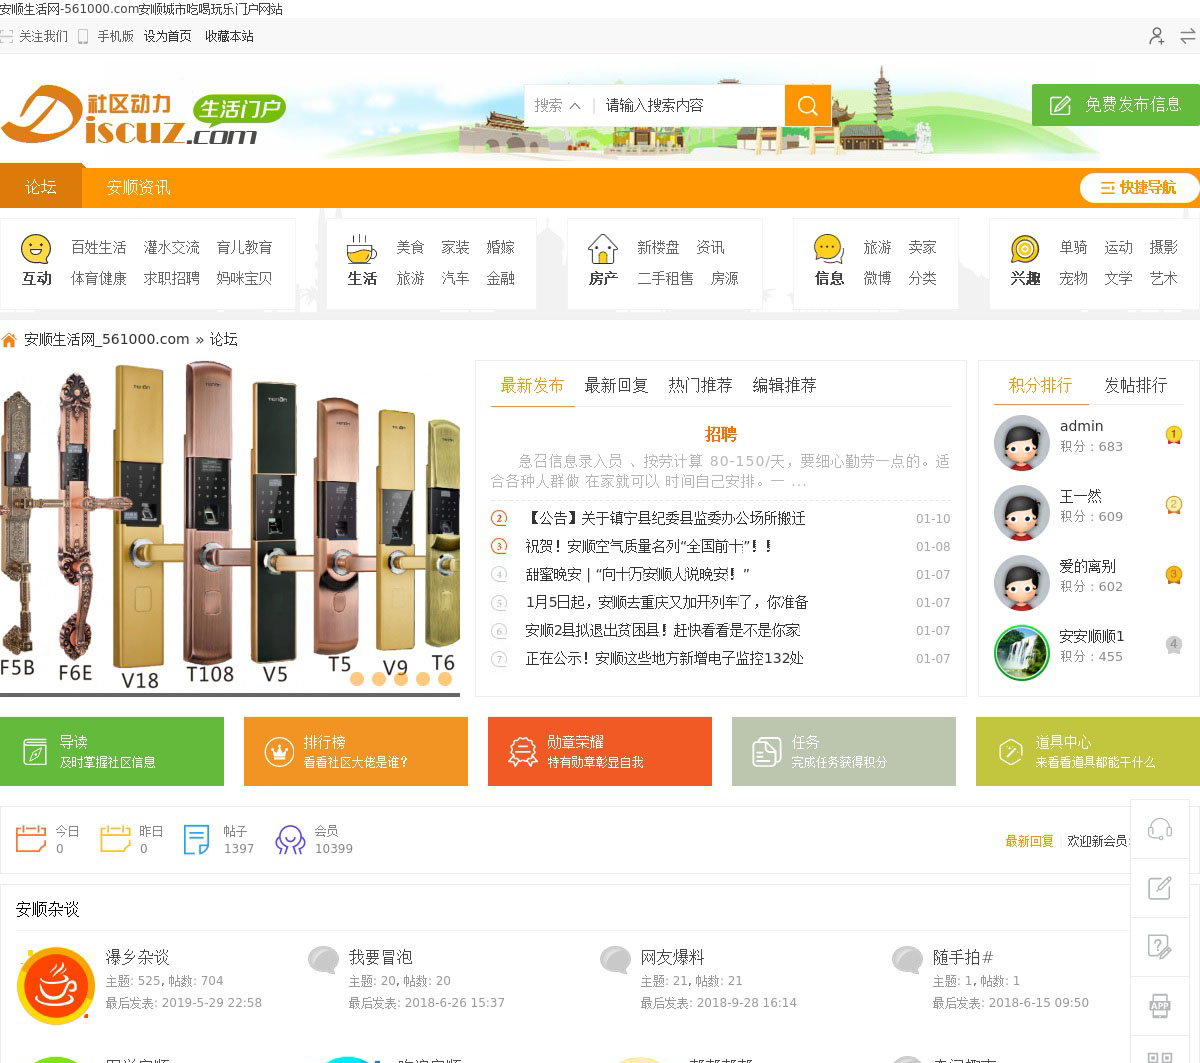Select the first slideshow indicator dot
Screen dimensions: 1200x1063
click(357, 679)
